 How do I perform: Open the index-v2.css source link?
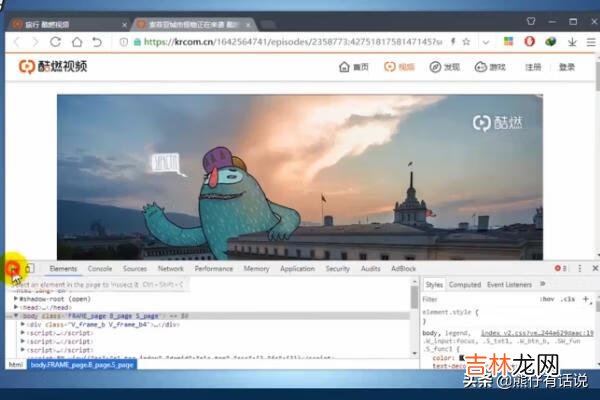click(537, 332)
